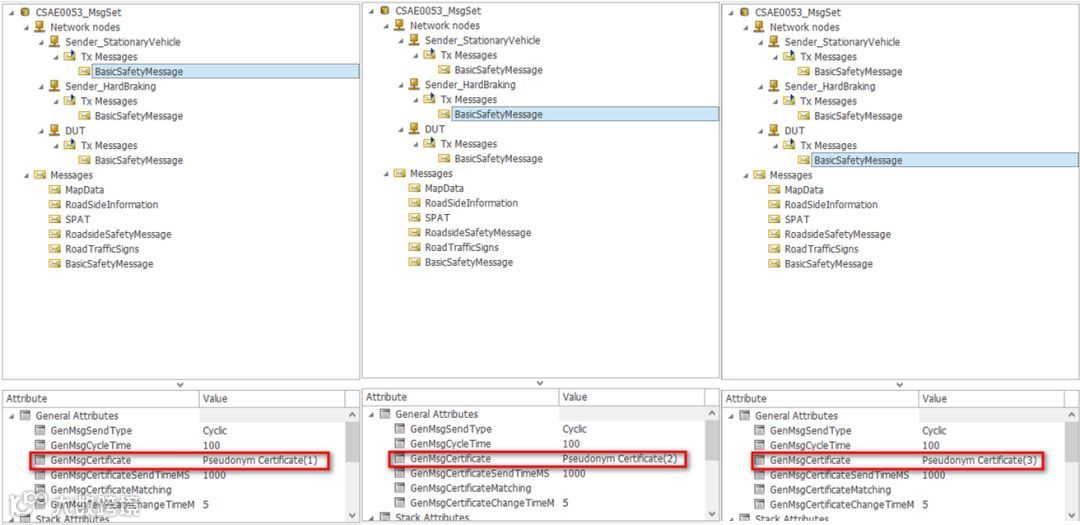Viewport: 1080px width, 525px height.
Task: Click SPAT envelope icon in right panel
Action: (x=773, y=220)
